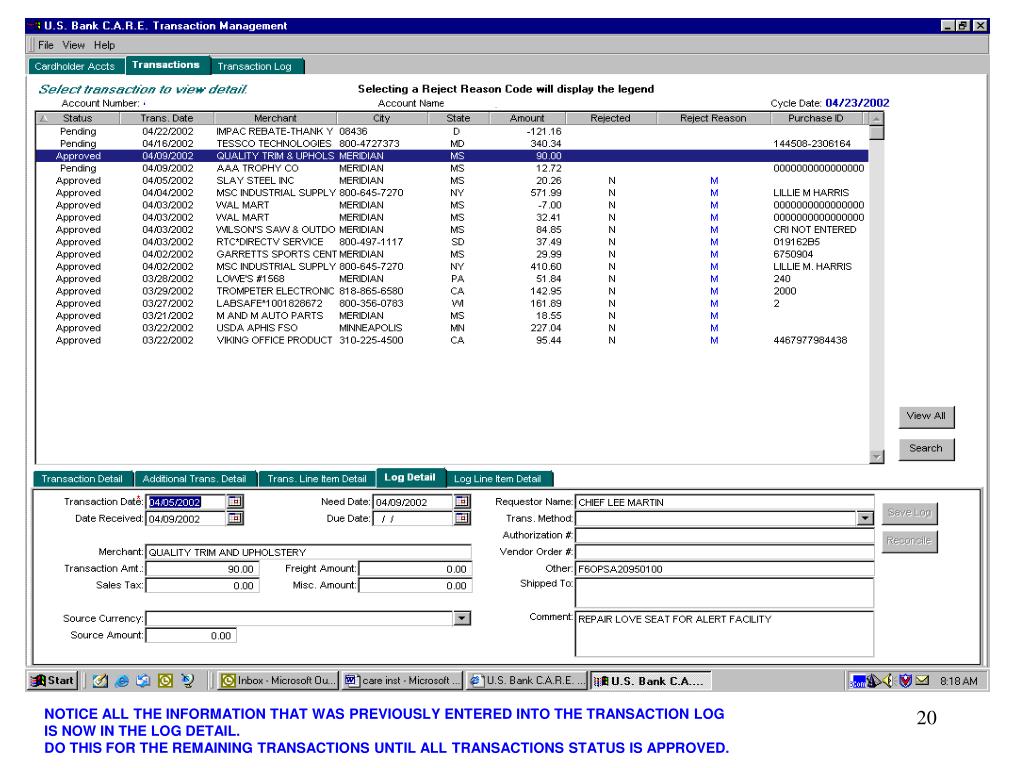Image resolution: width=1024 pixels, height=768 pixels.
Task: Click the volume speaker tray icon
Action: (x=888, y=680)
